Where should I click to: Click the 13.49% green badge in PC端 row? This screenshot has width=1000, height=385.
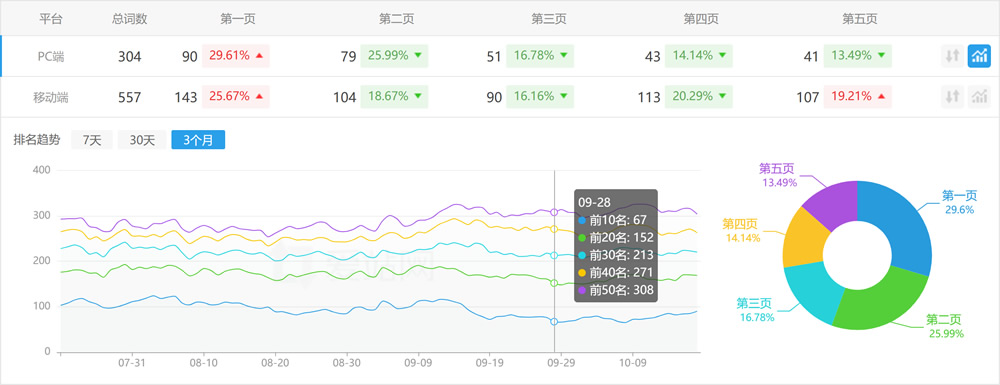[858, 55]
